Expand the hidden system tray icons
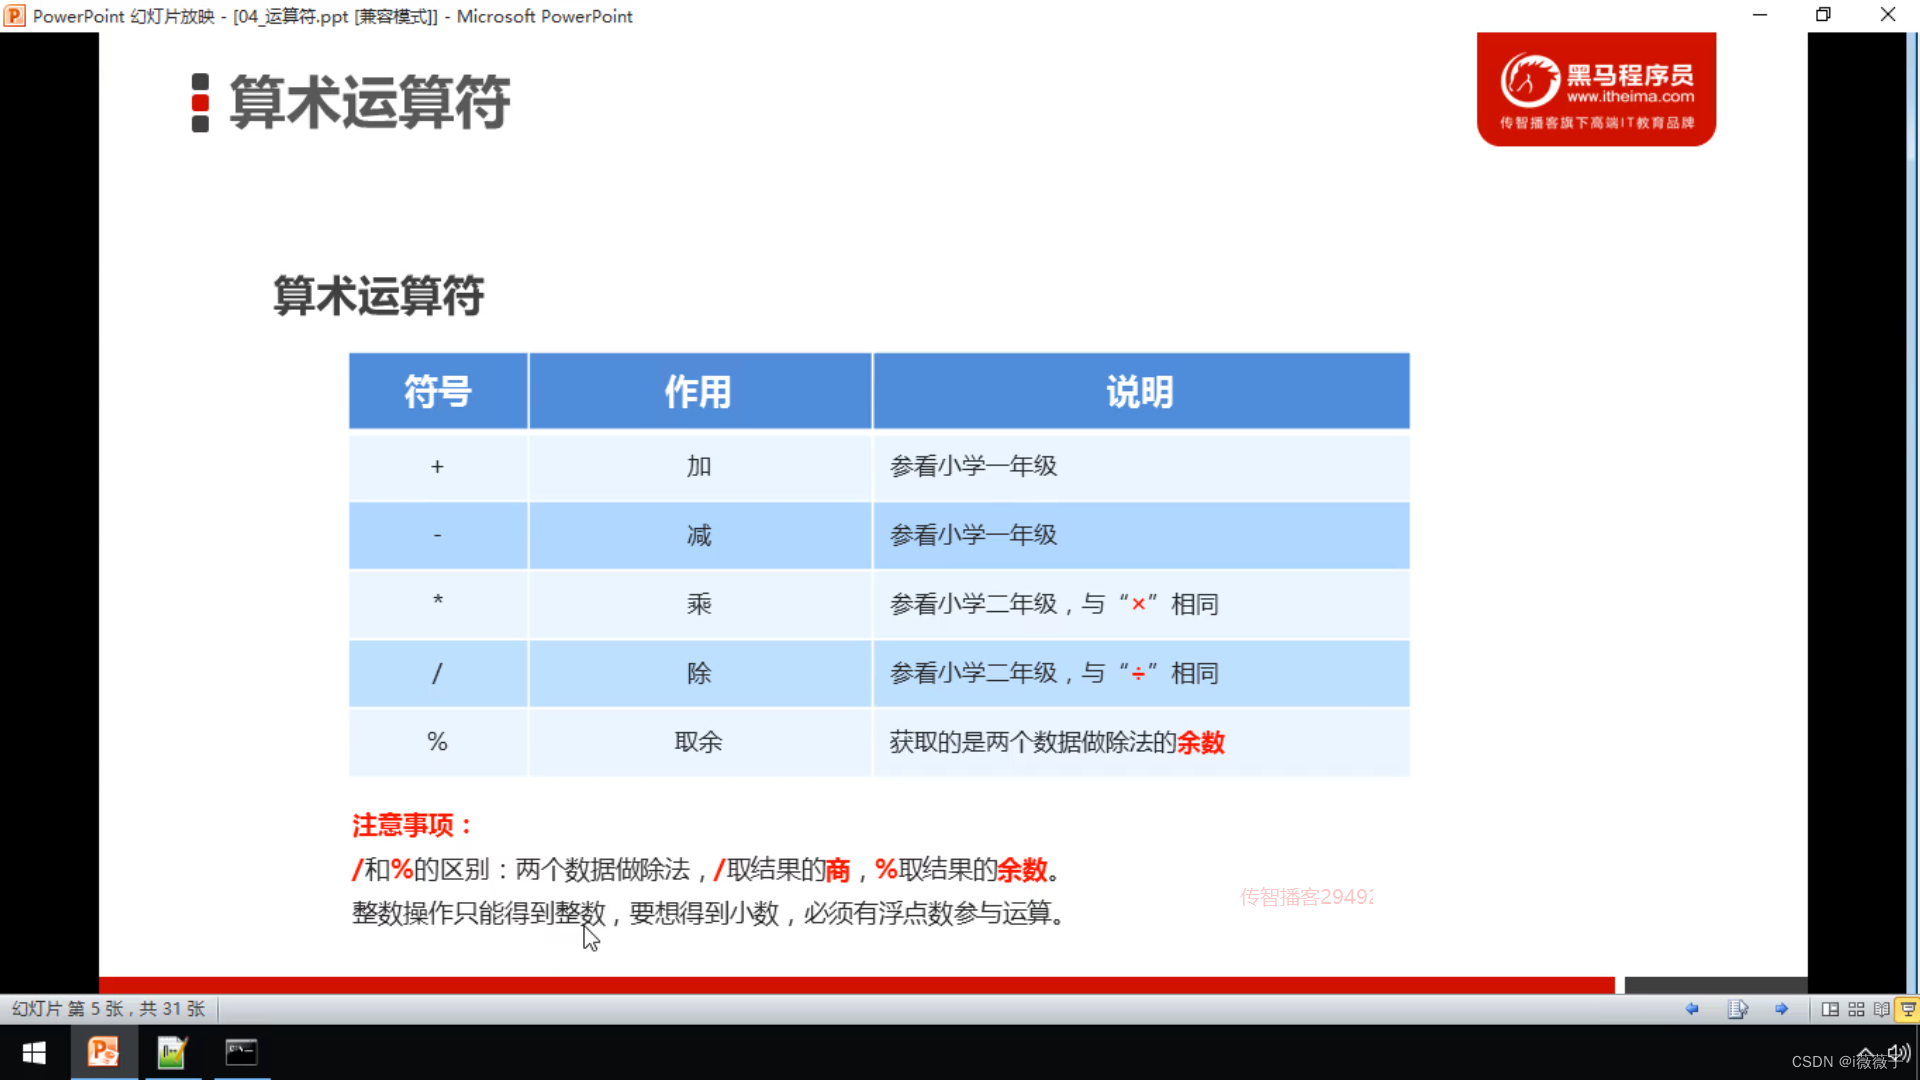1920x1080 pixels. (1866, 1053)
